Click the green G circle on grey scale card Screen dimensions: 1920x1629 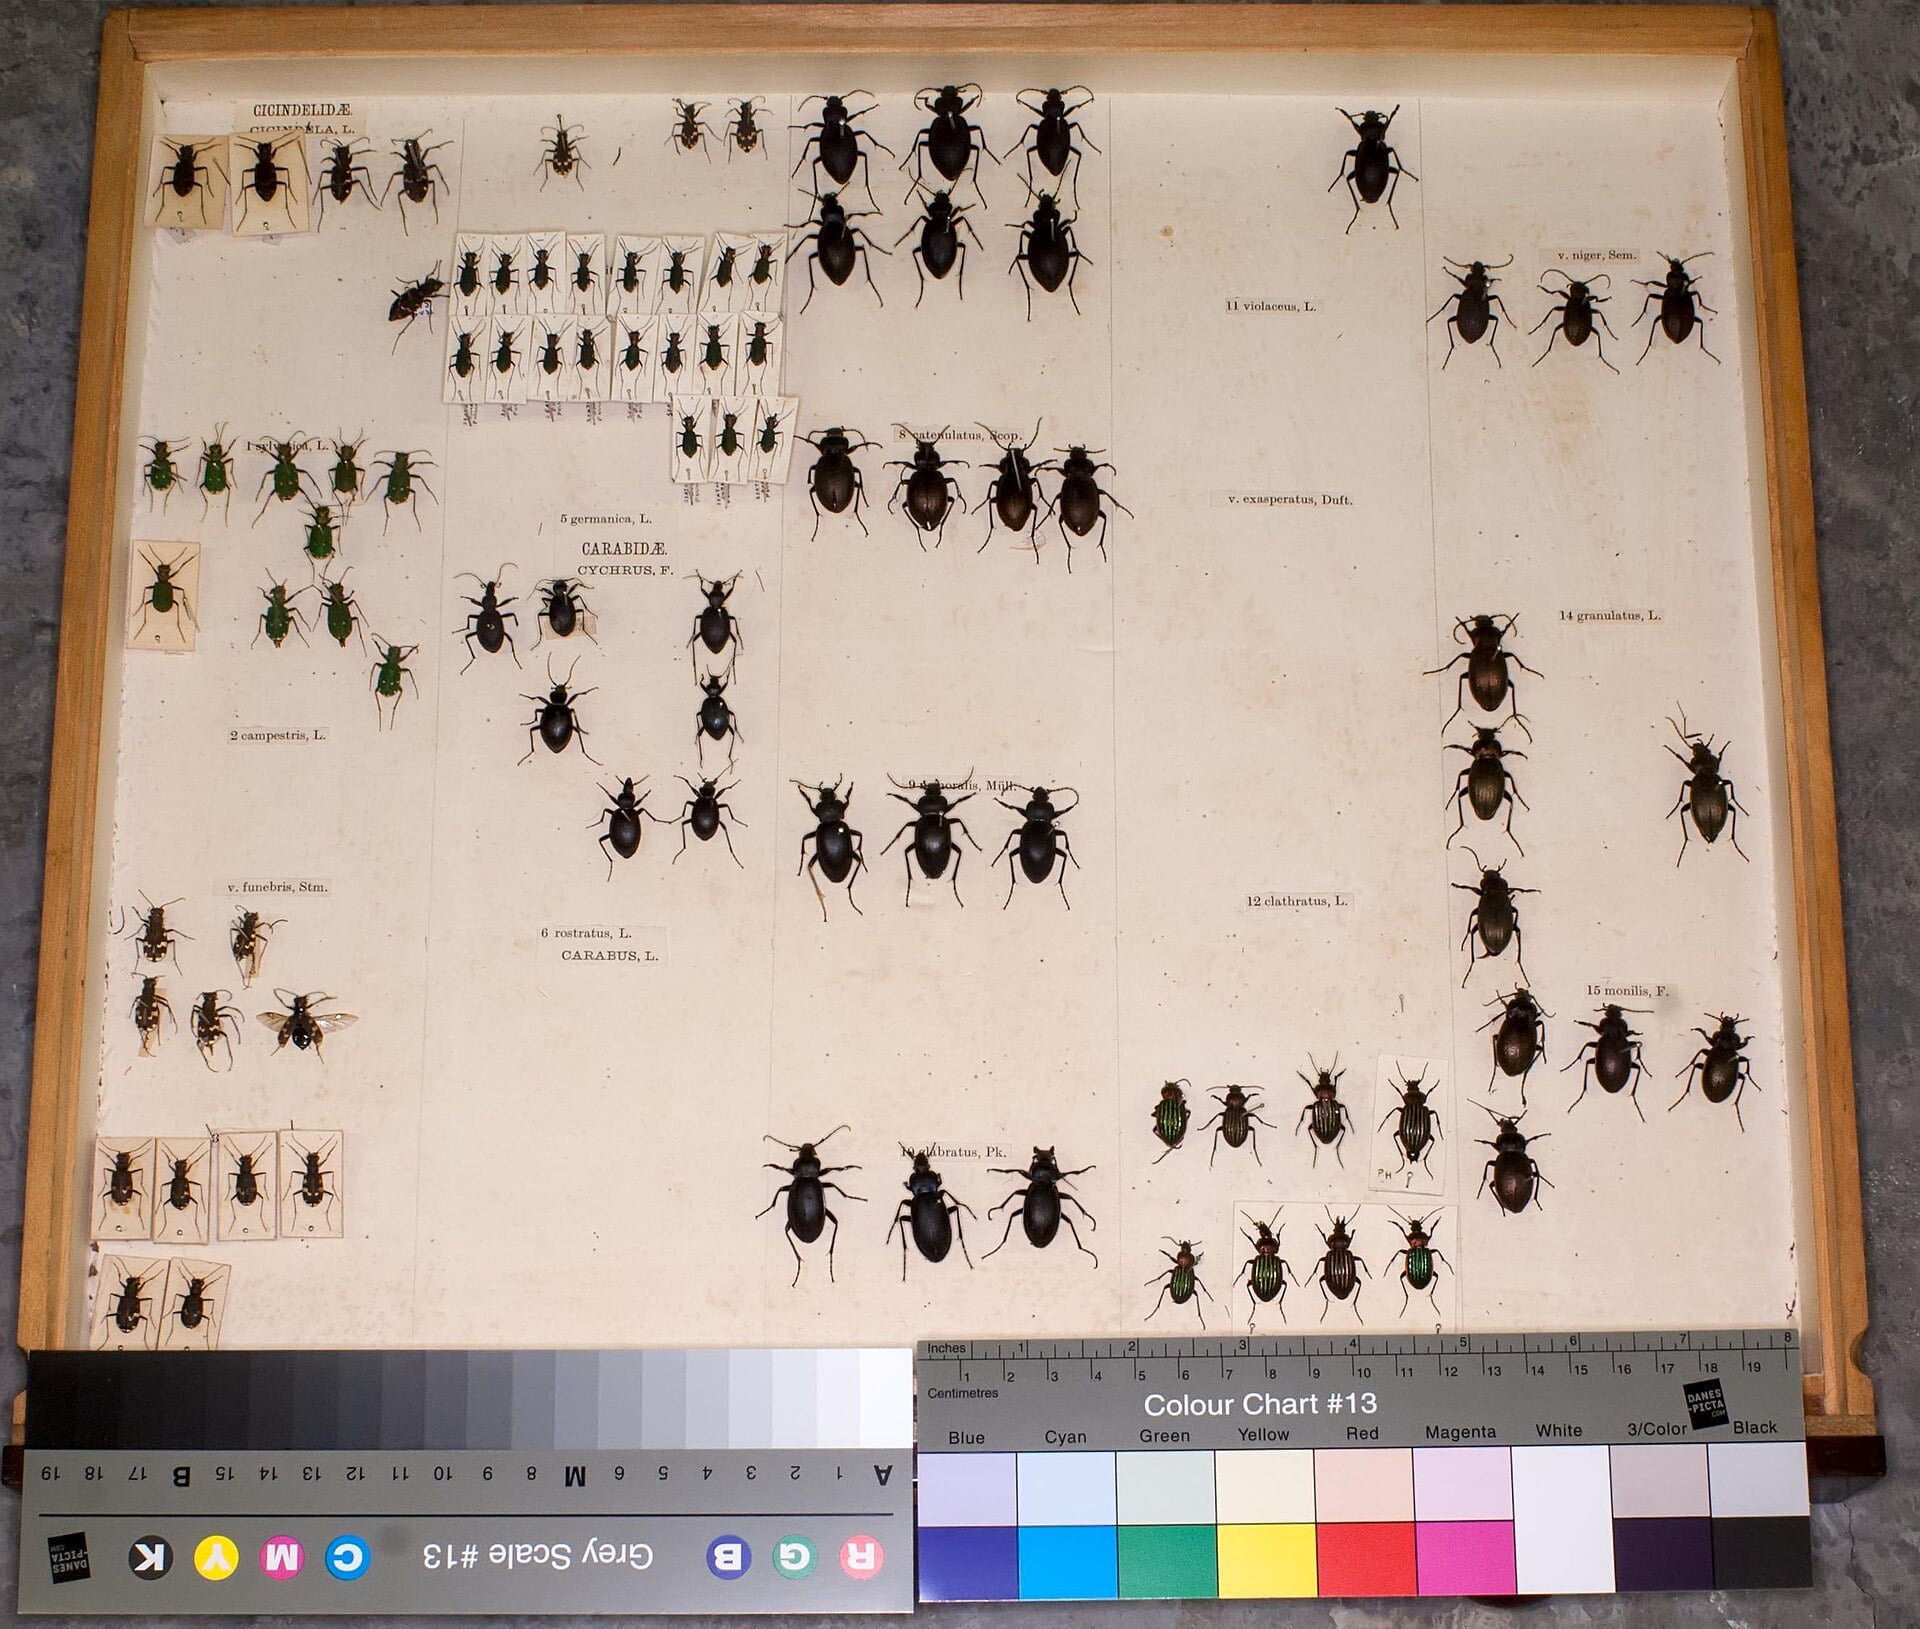click(795, 1558)
